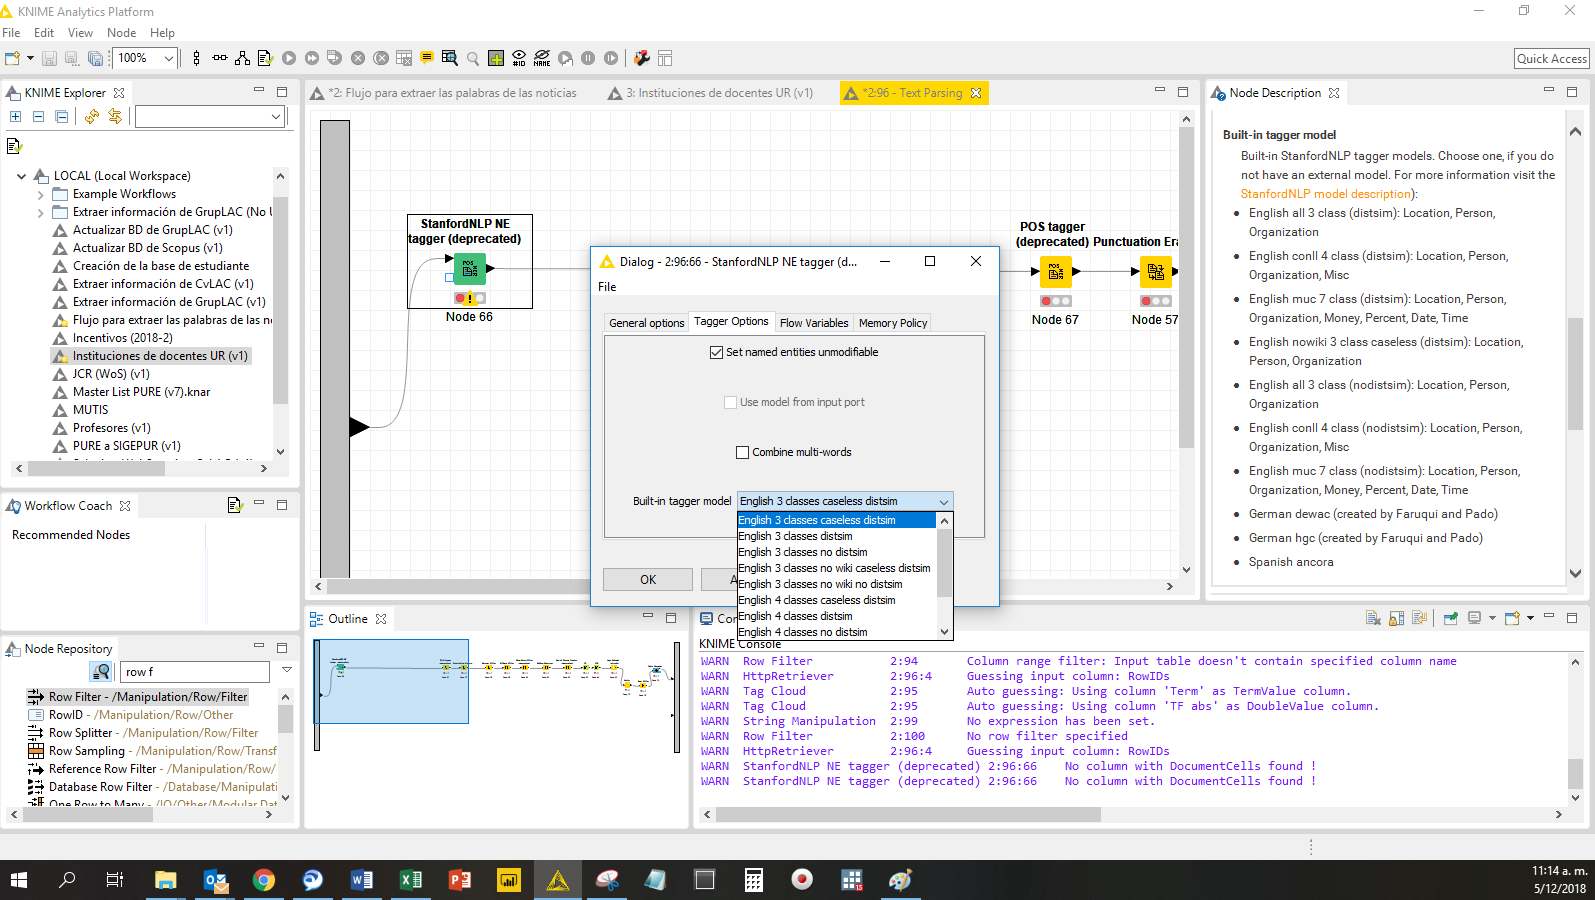1595x900 pixels.
Task: Click the green Add Meta Node icon
Action: tap(496, 58)
